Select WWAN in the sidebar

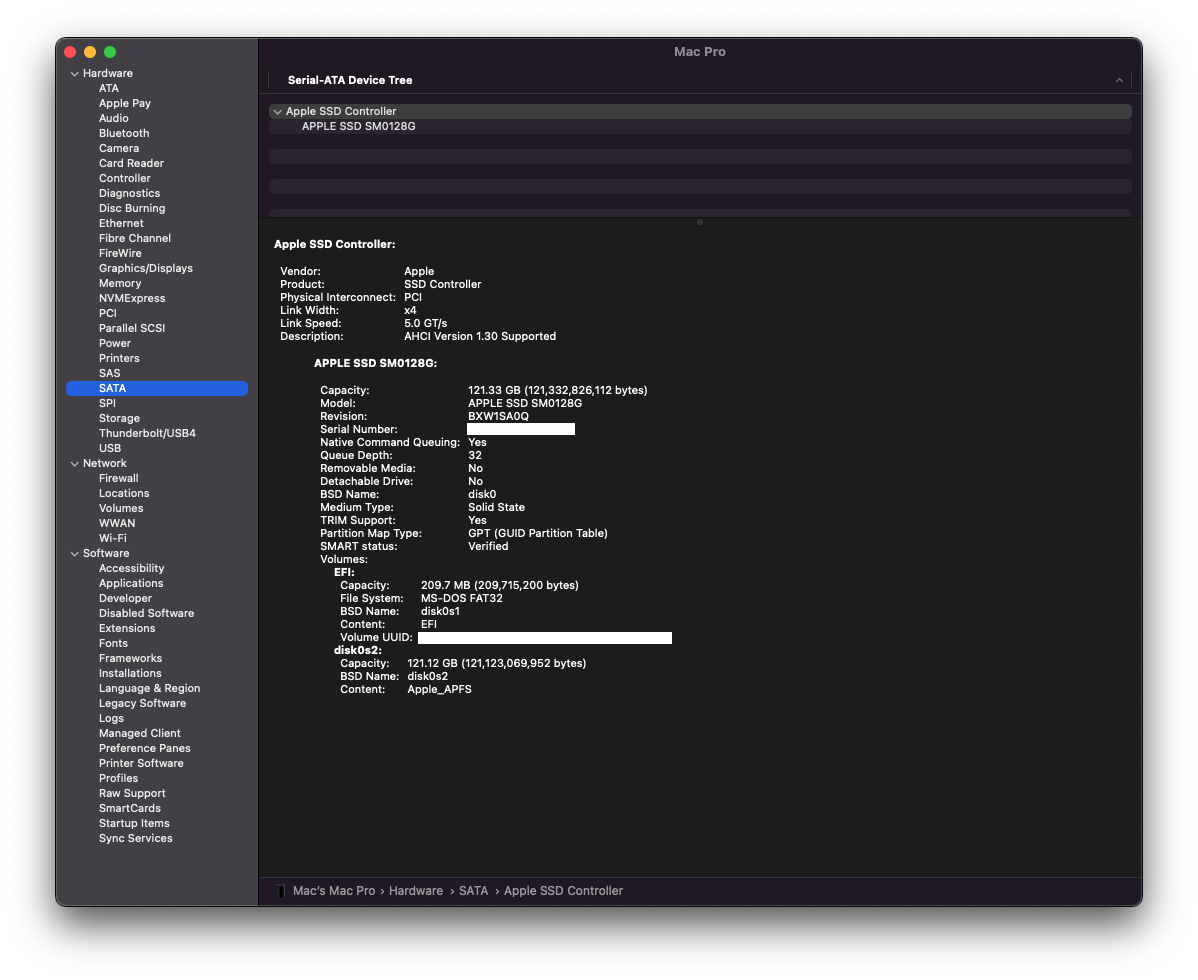click(x=117, y=523)
